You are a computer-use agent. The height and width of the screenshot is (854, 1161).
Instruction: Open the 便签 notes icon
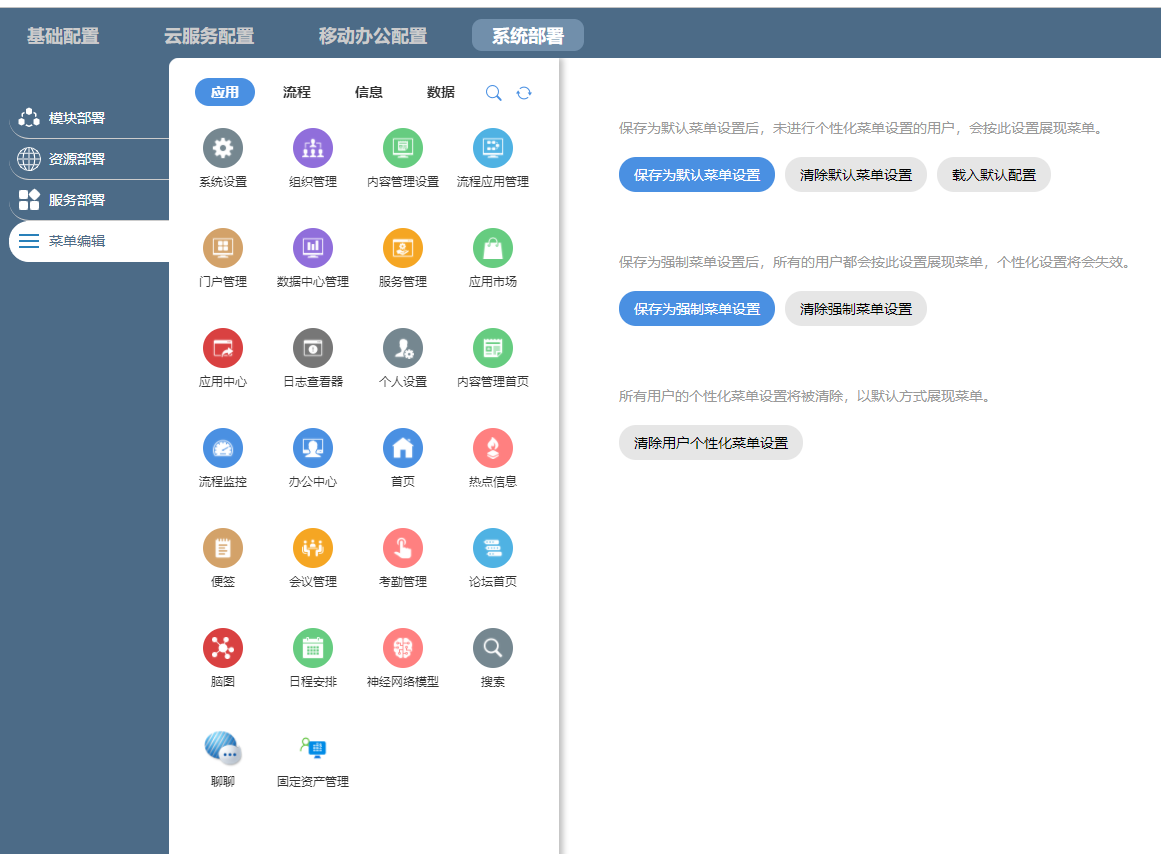(x=223, y=548)
